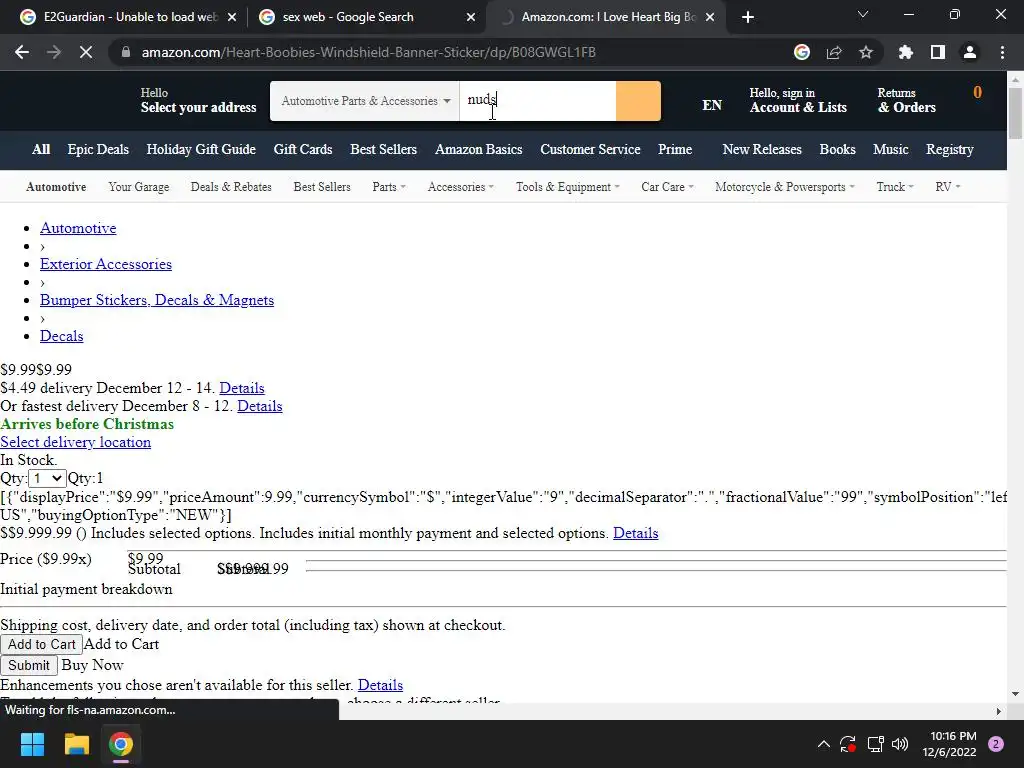Open a new browser tab
The width and height of the screenshot is (1024, 768).
[x=748, y=17]
